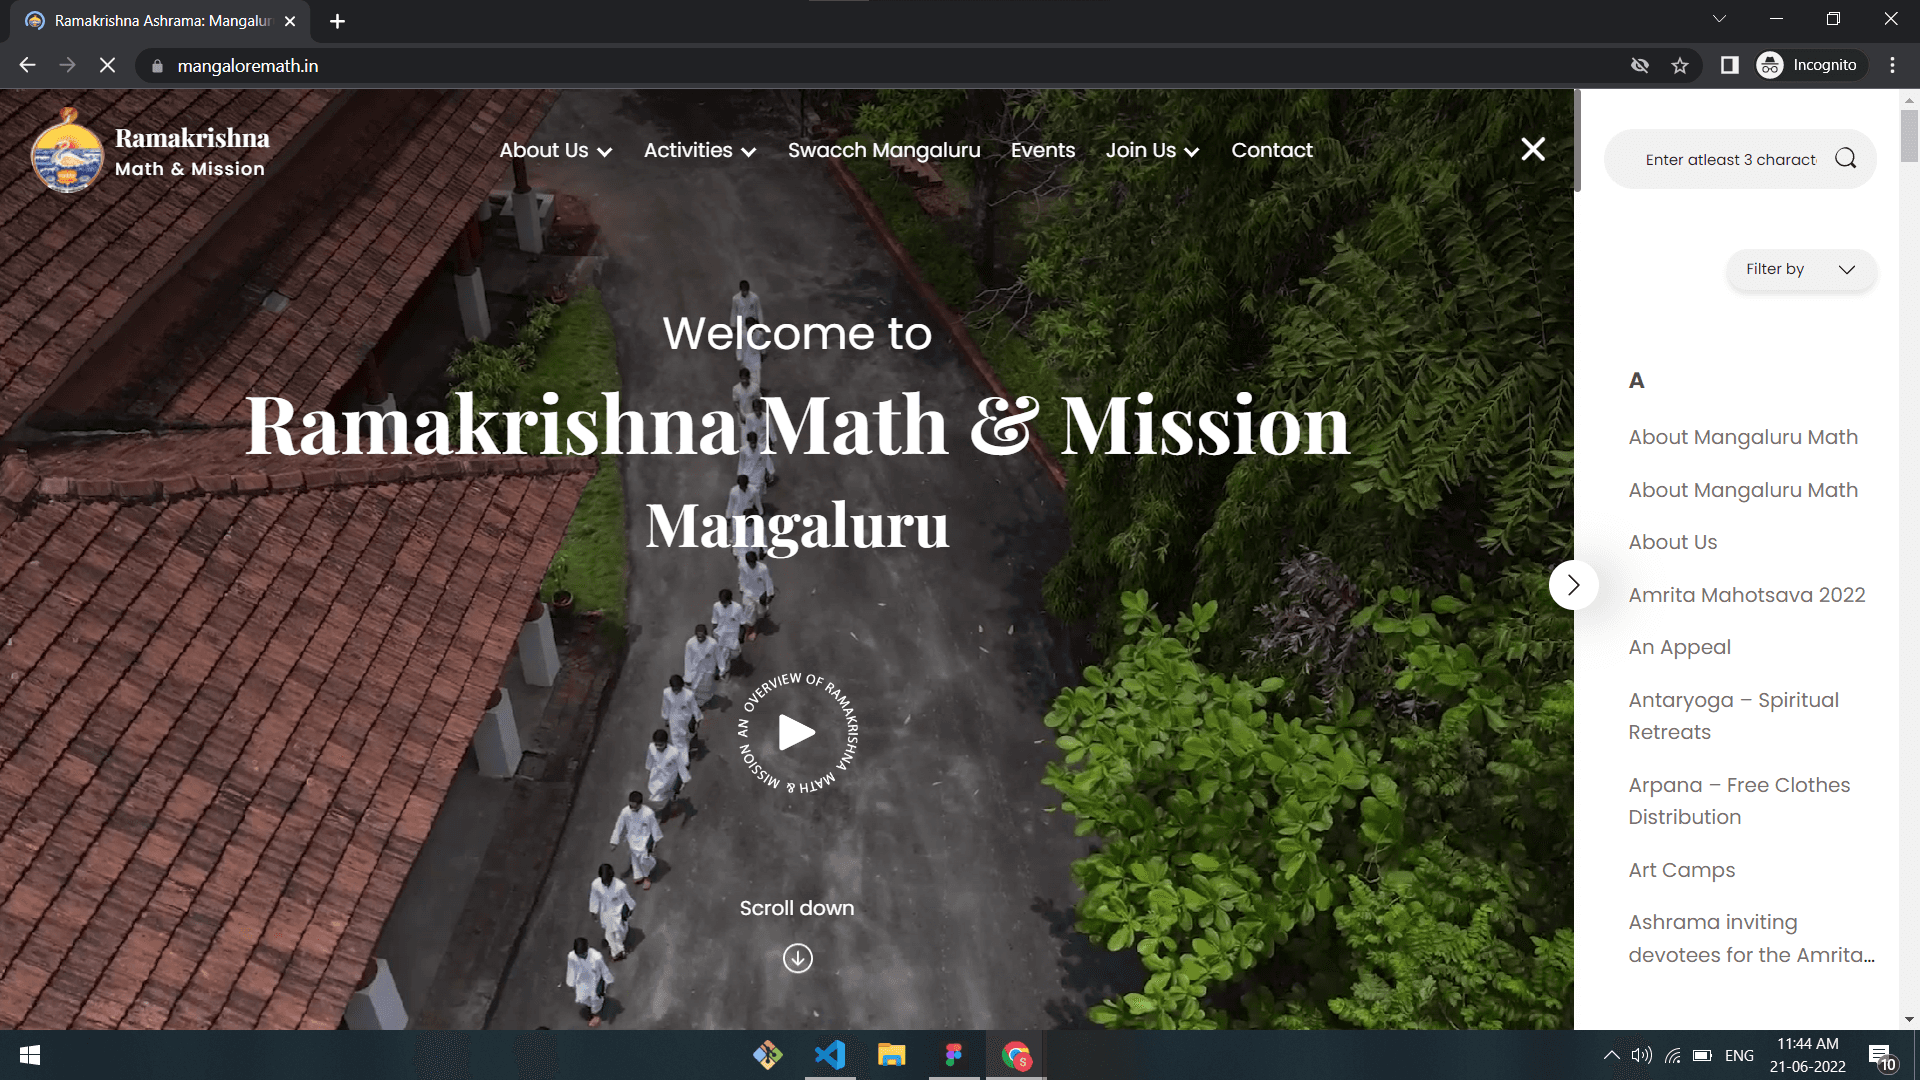Screen dimensions: 1920x1080
Task: Close the Ramakrishna Ashrama tab
Action: pyautogui.click(x=290, y=21)
